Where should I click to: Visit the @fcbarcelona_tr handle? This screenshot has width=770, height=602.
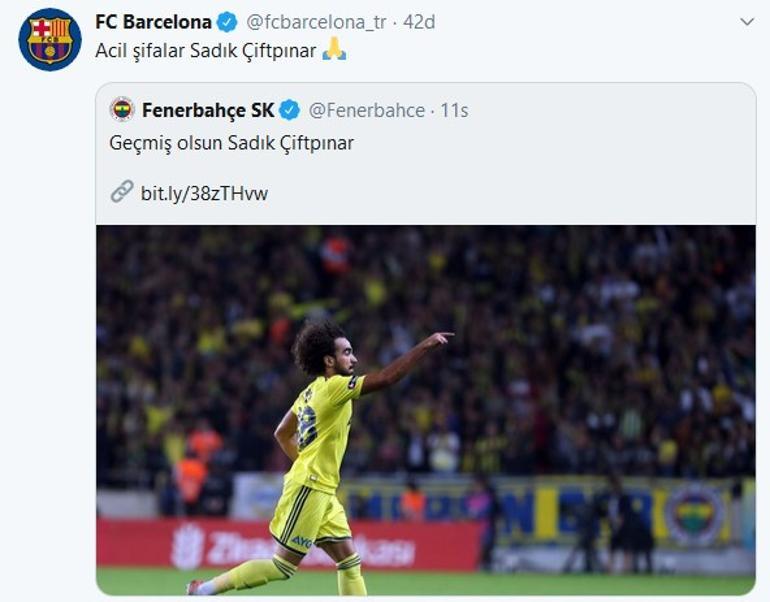(x=316, y=22)
